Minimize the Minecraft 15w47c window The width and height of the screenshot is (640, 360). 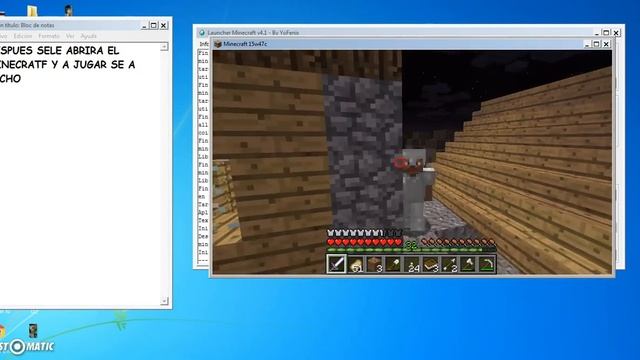pyautogui.click(x=587, y=44)
